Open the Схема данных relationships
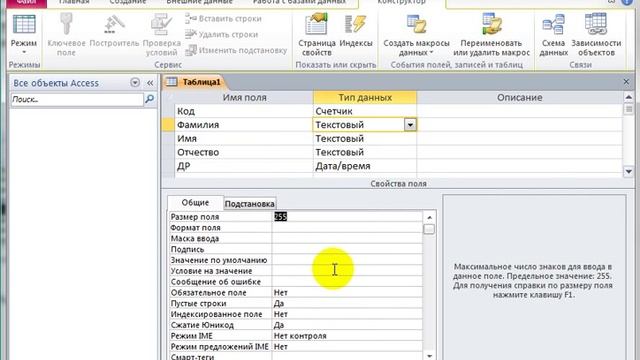 coord(553,35)
